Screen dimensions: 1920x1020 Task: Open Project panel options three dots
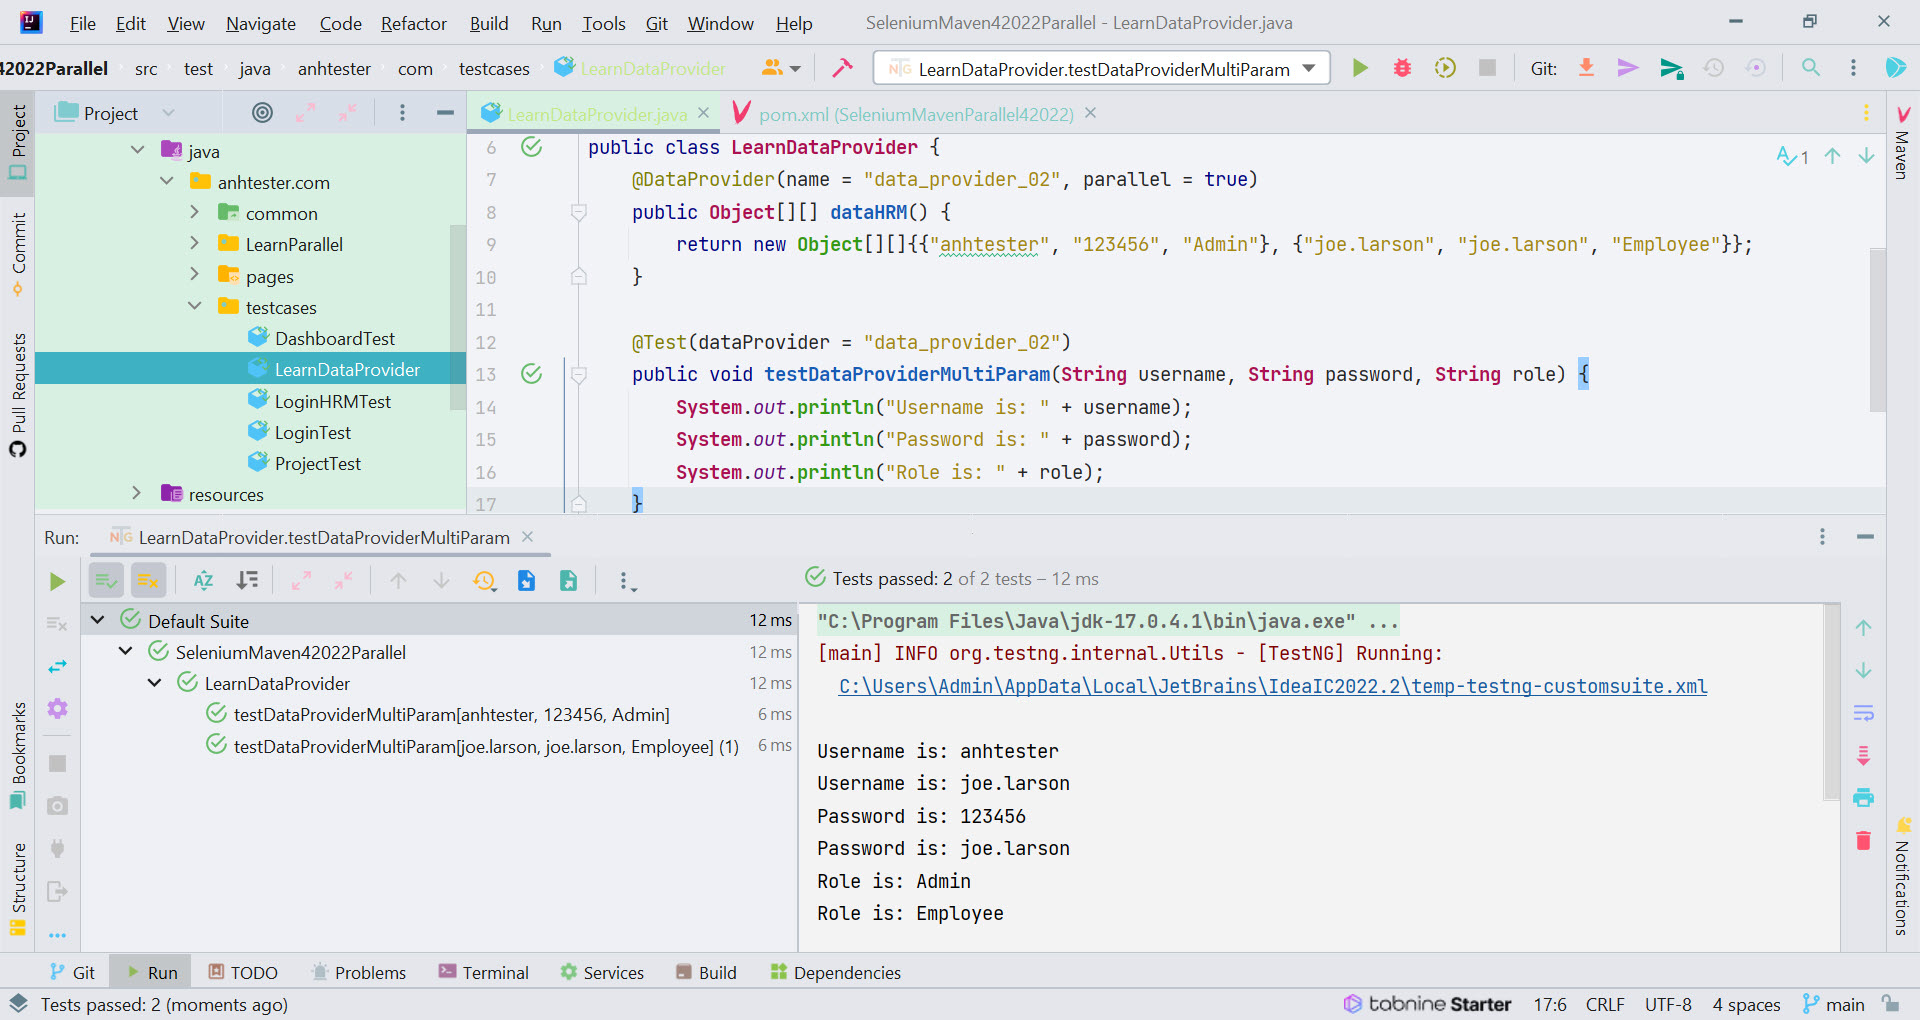[x=402, y=113]
